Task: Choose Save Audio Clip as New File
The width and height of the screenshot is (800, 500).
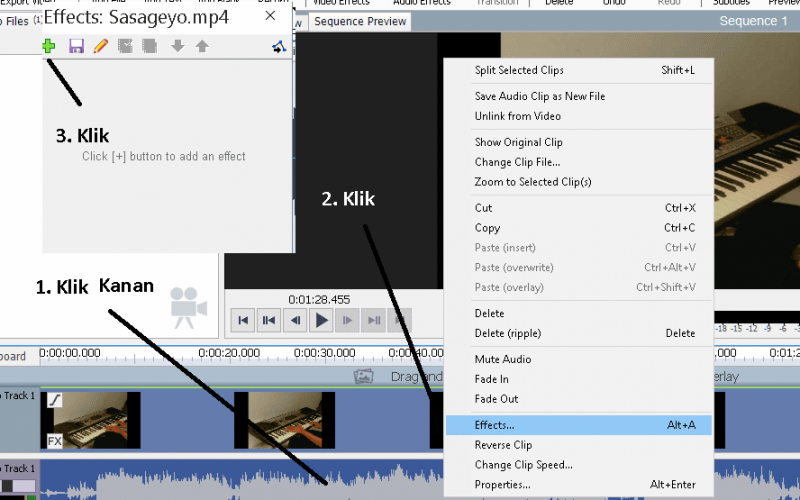Action: [579, 96]
